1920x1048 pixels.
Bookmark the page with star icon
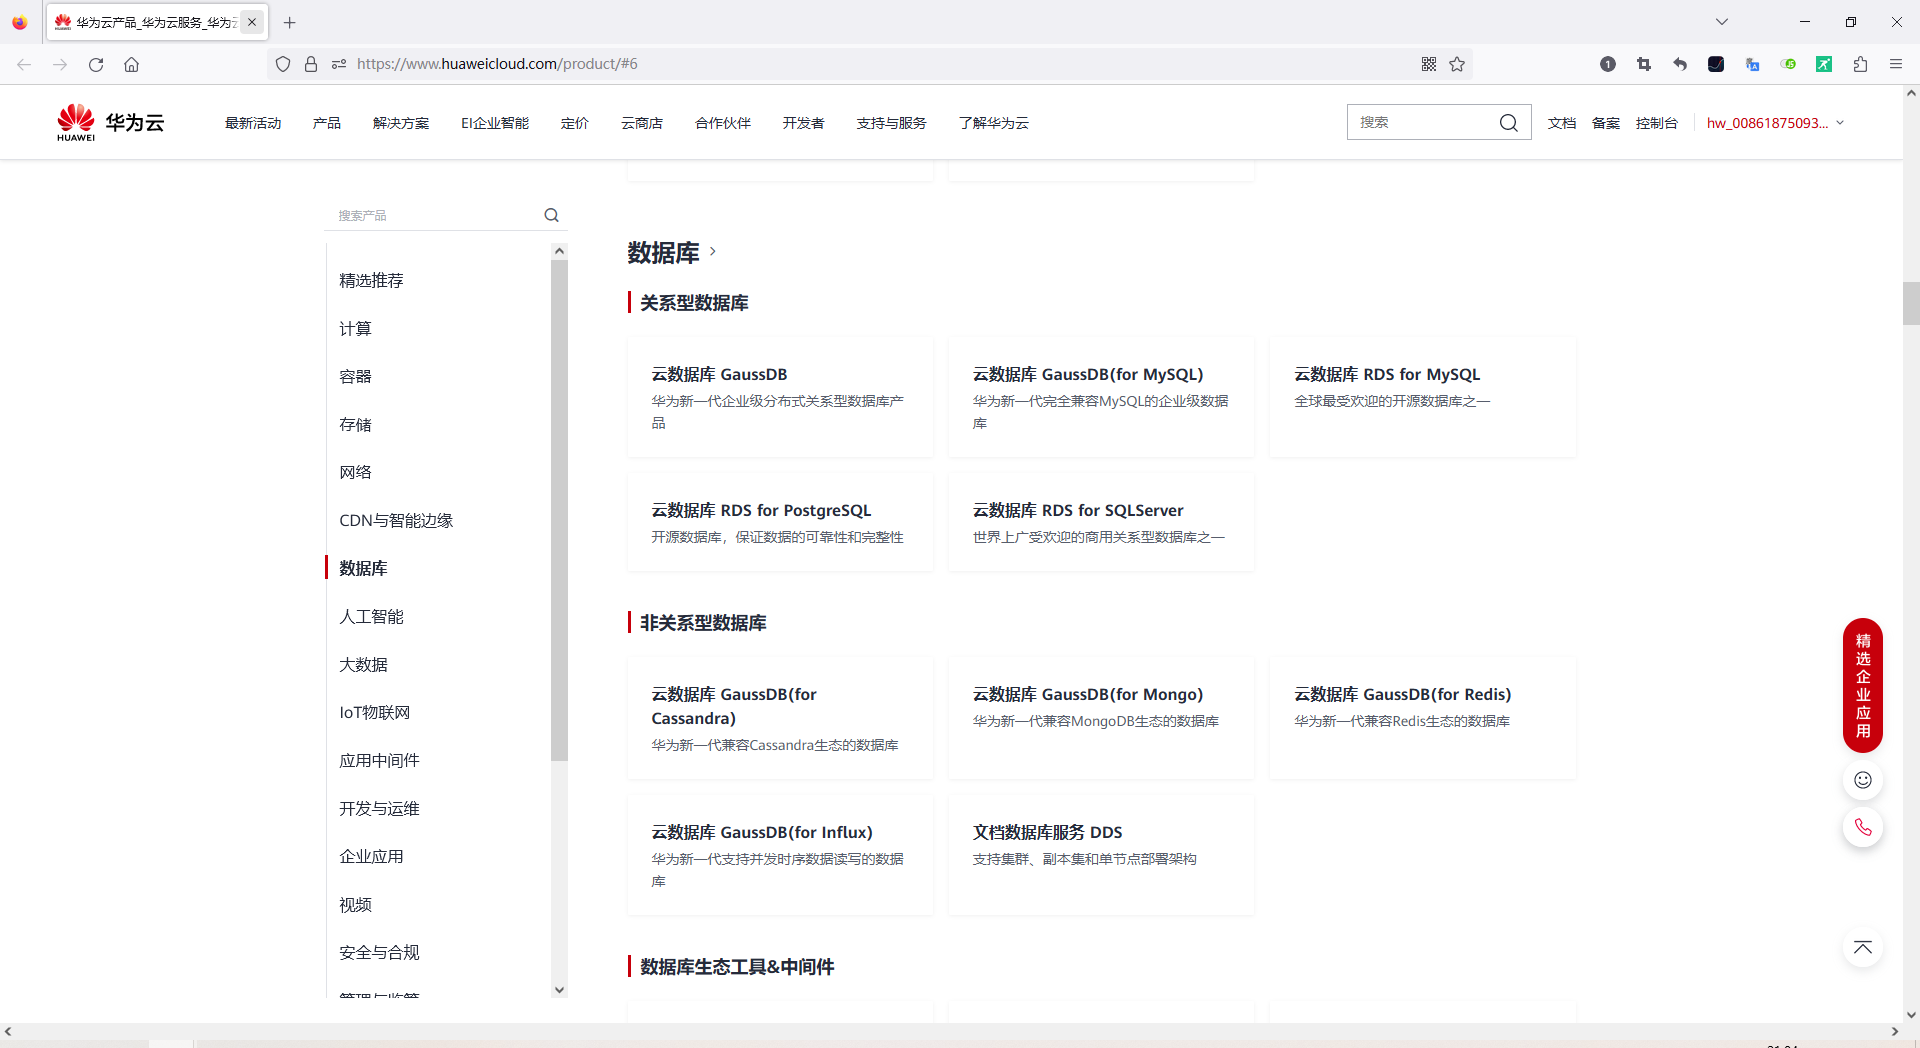(1457, 64)
